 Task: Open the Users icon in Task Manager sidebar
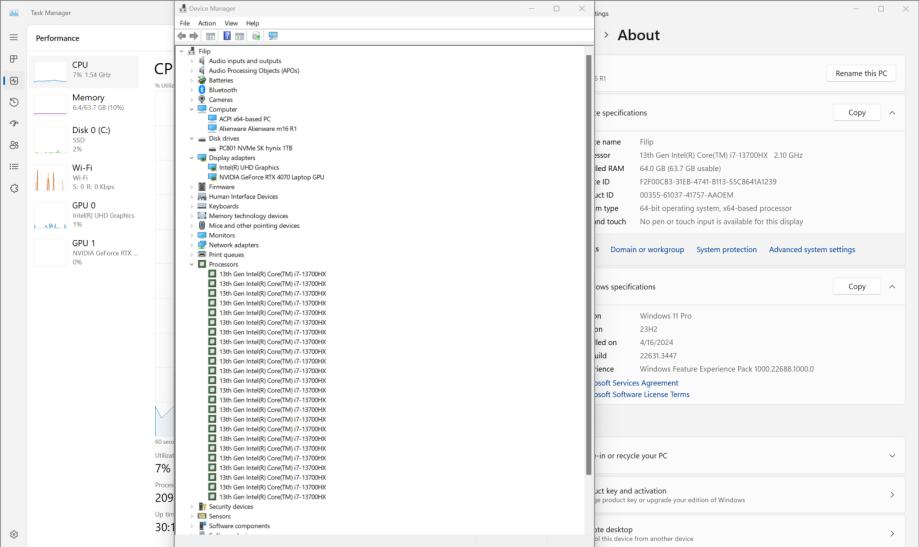13,145
